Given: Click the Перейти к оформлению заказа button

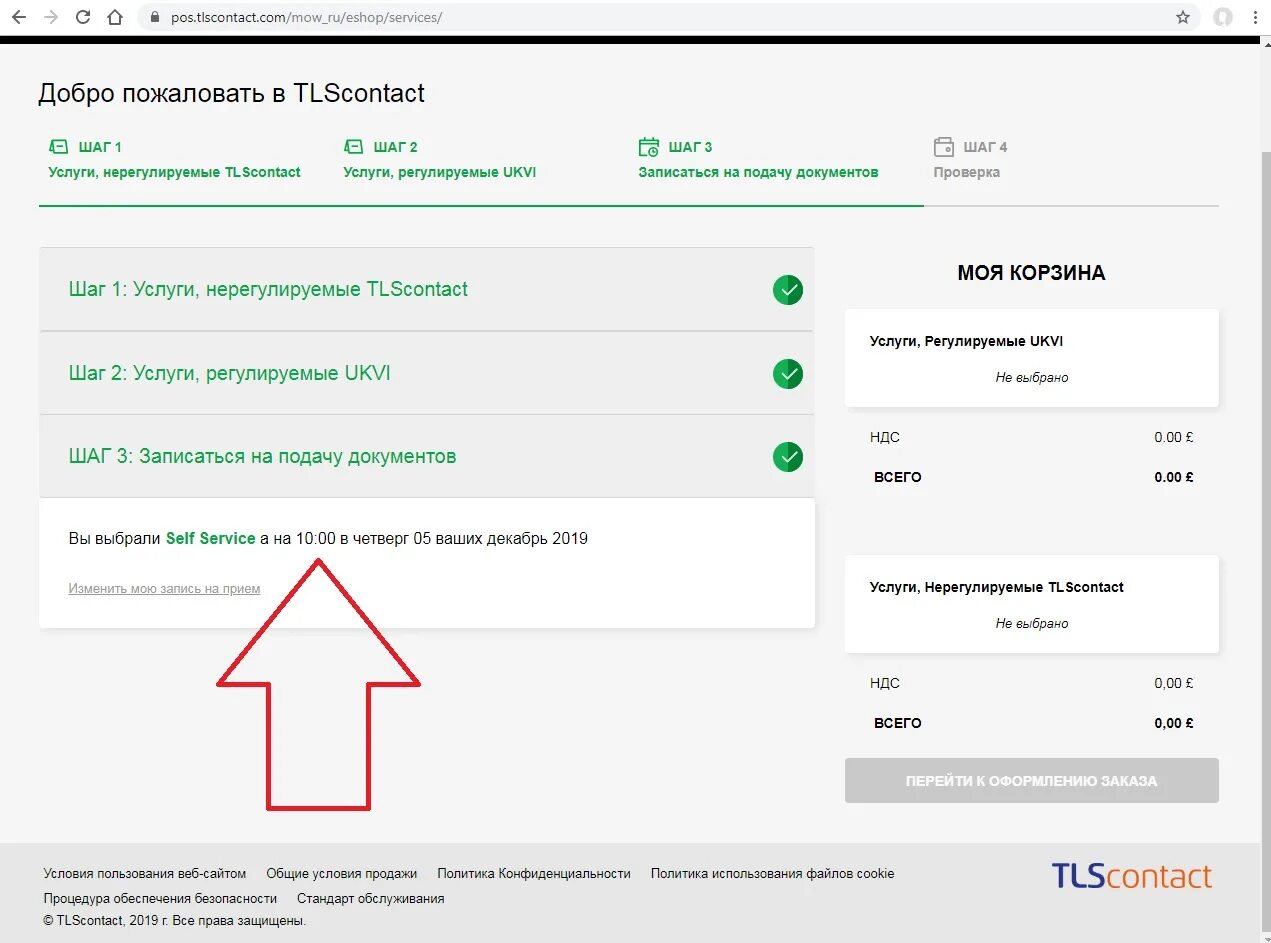Looking at the screenshot, I should (1031, 781).
